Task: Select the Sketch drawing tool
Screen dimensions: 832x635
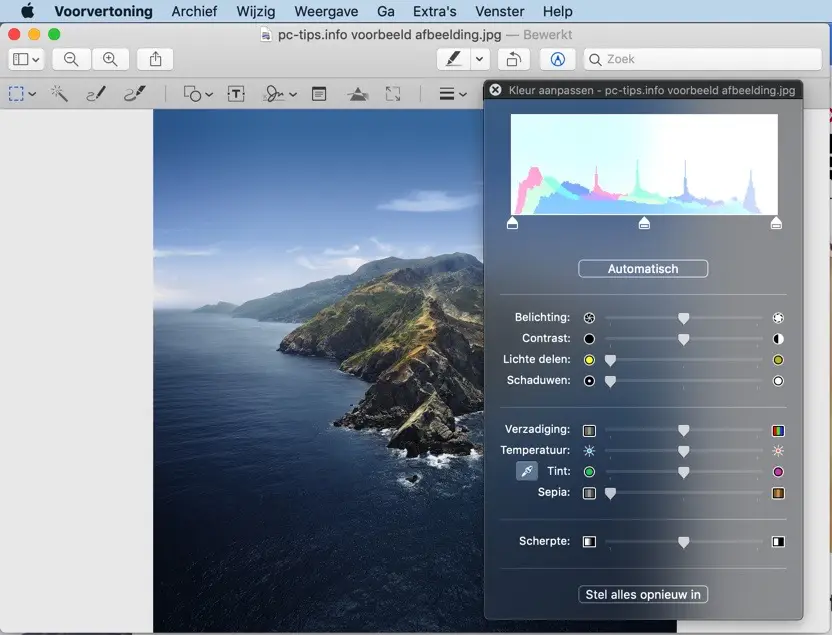Action: 96,94
